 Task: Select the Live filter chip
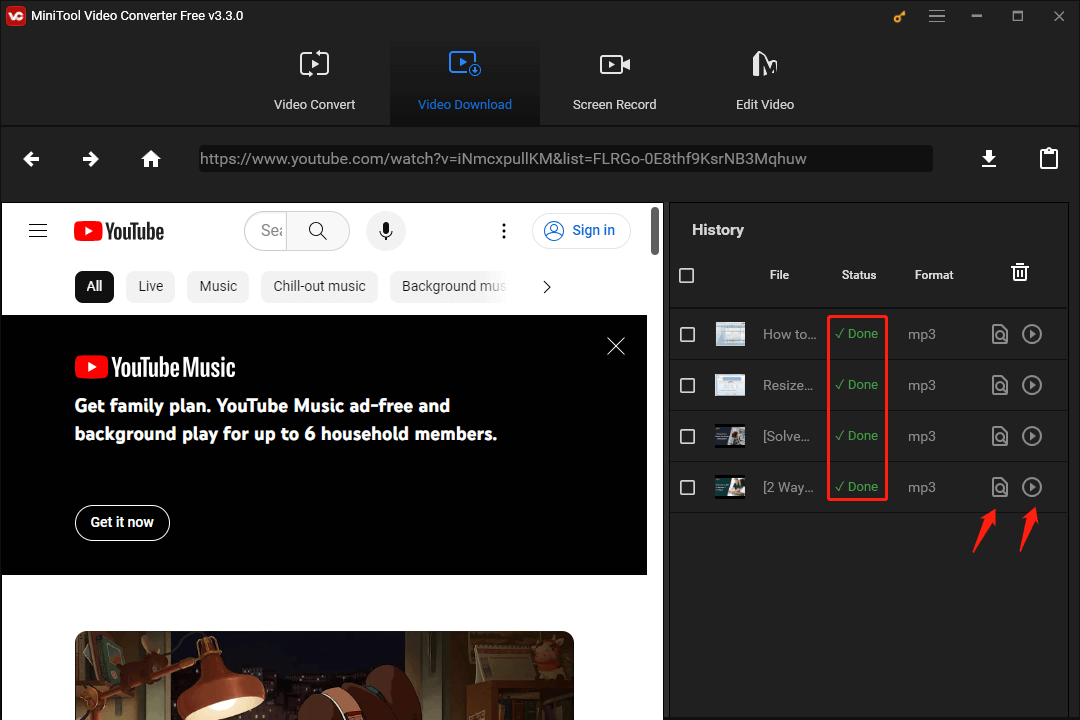click(150, 287)
